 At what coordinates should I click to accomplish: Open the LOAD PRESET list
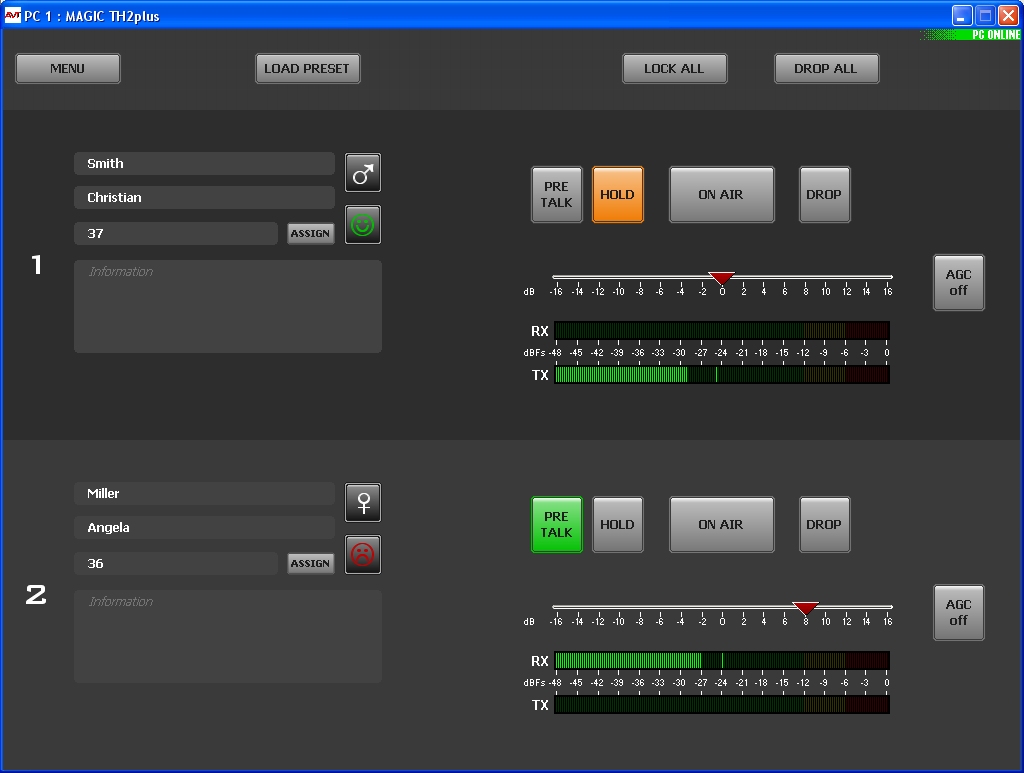tap(307, 69)
